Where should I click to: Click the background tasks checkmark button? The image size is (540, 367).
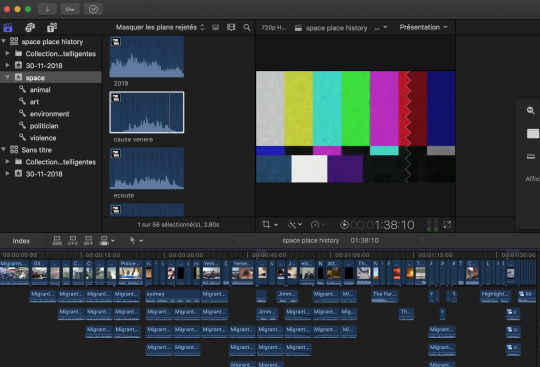93,9
